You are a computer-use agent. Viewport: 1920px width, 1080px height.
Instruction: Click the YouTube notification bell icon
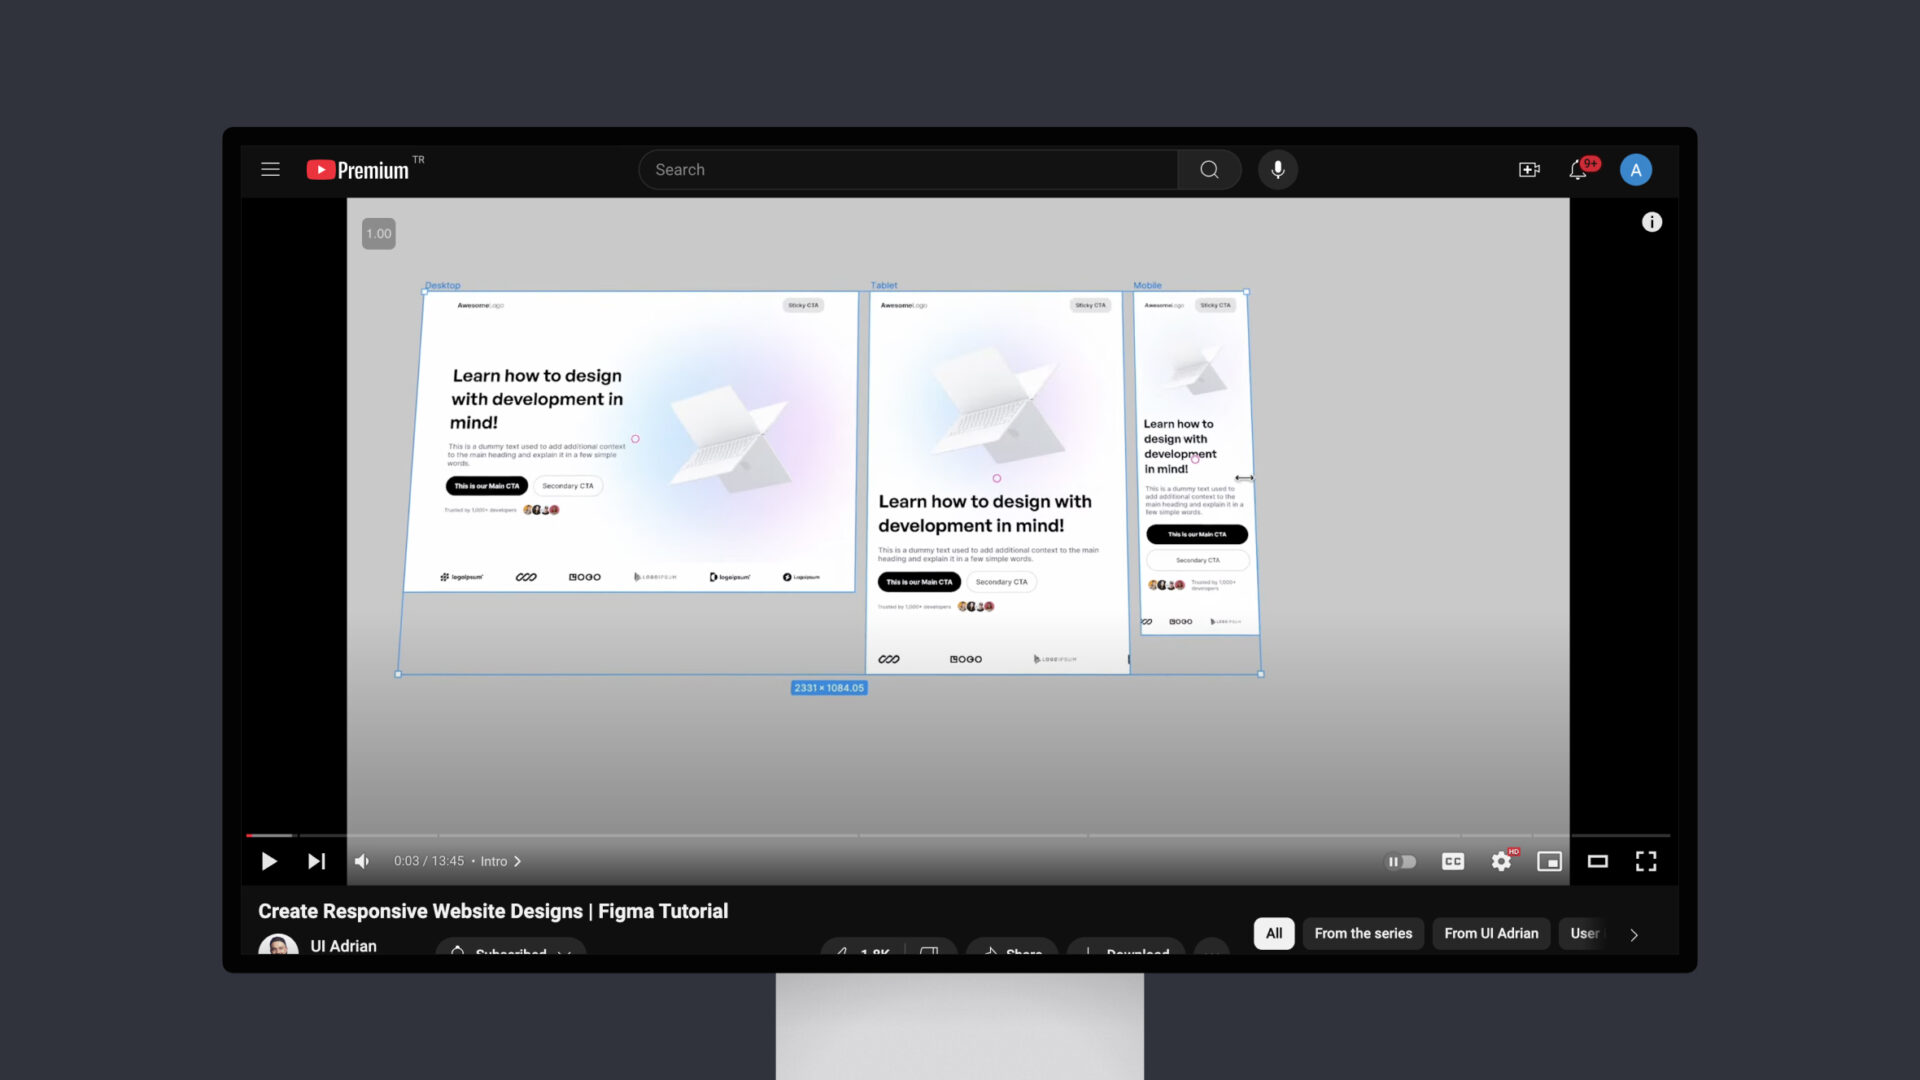[x=1580, y=169]
